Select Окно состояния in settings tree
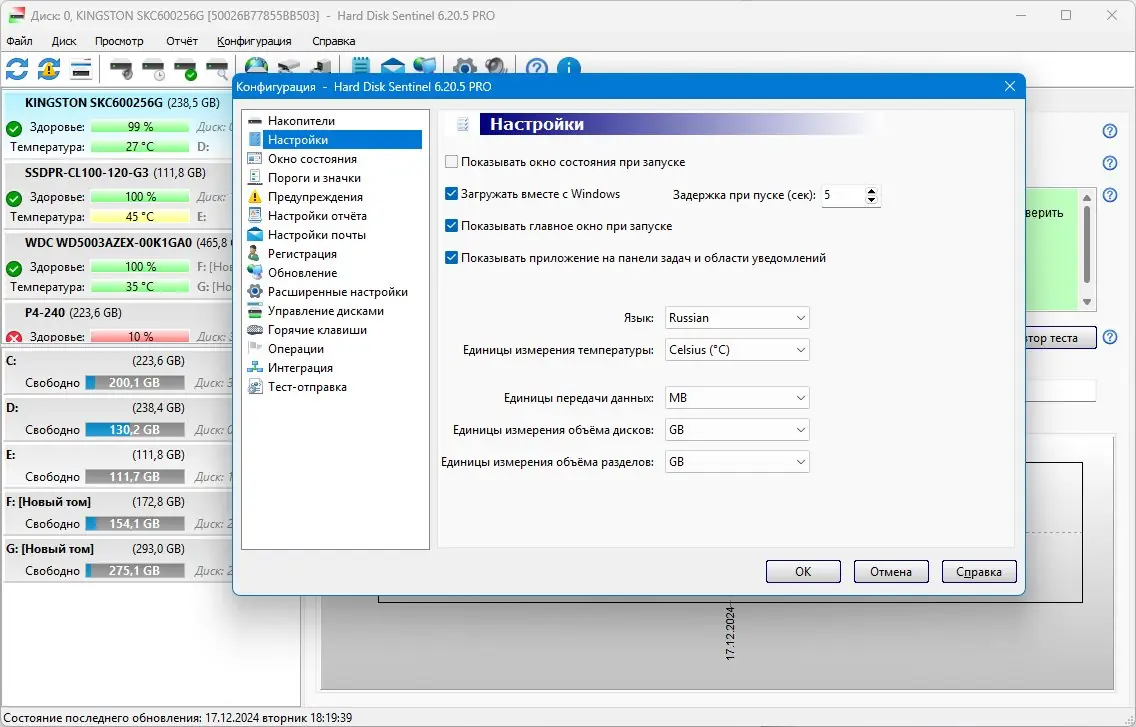Viewport: 1136px width, 727px height. pos(312,159)
